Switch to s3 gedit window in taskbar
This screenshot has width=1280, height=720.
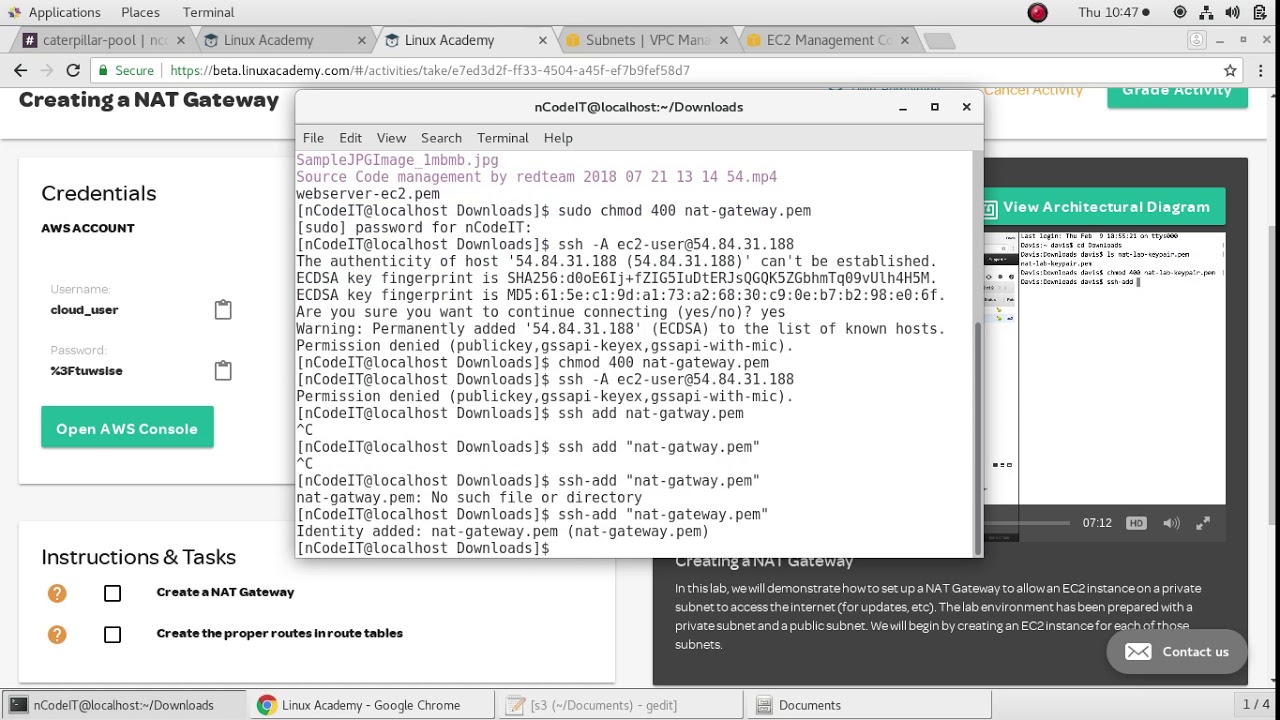pos(618,705)
